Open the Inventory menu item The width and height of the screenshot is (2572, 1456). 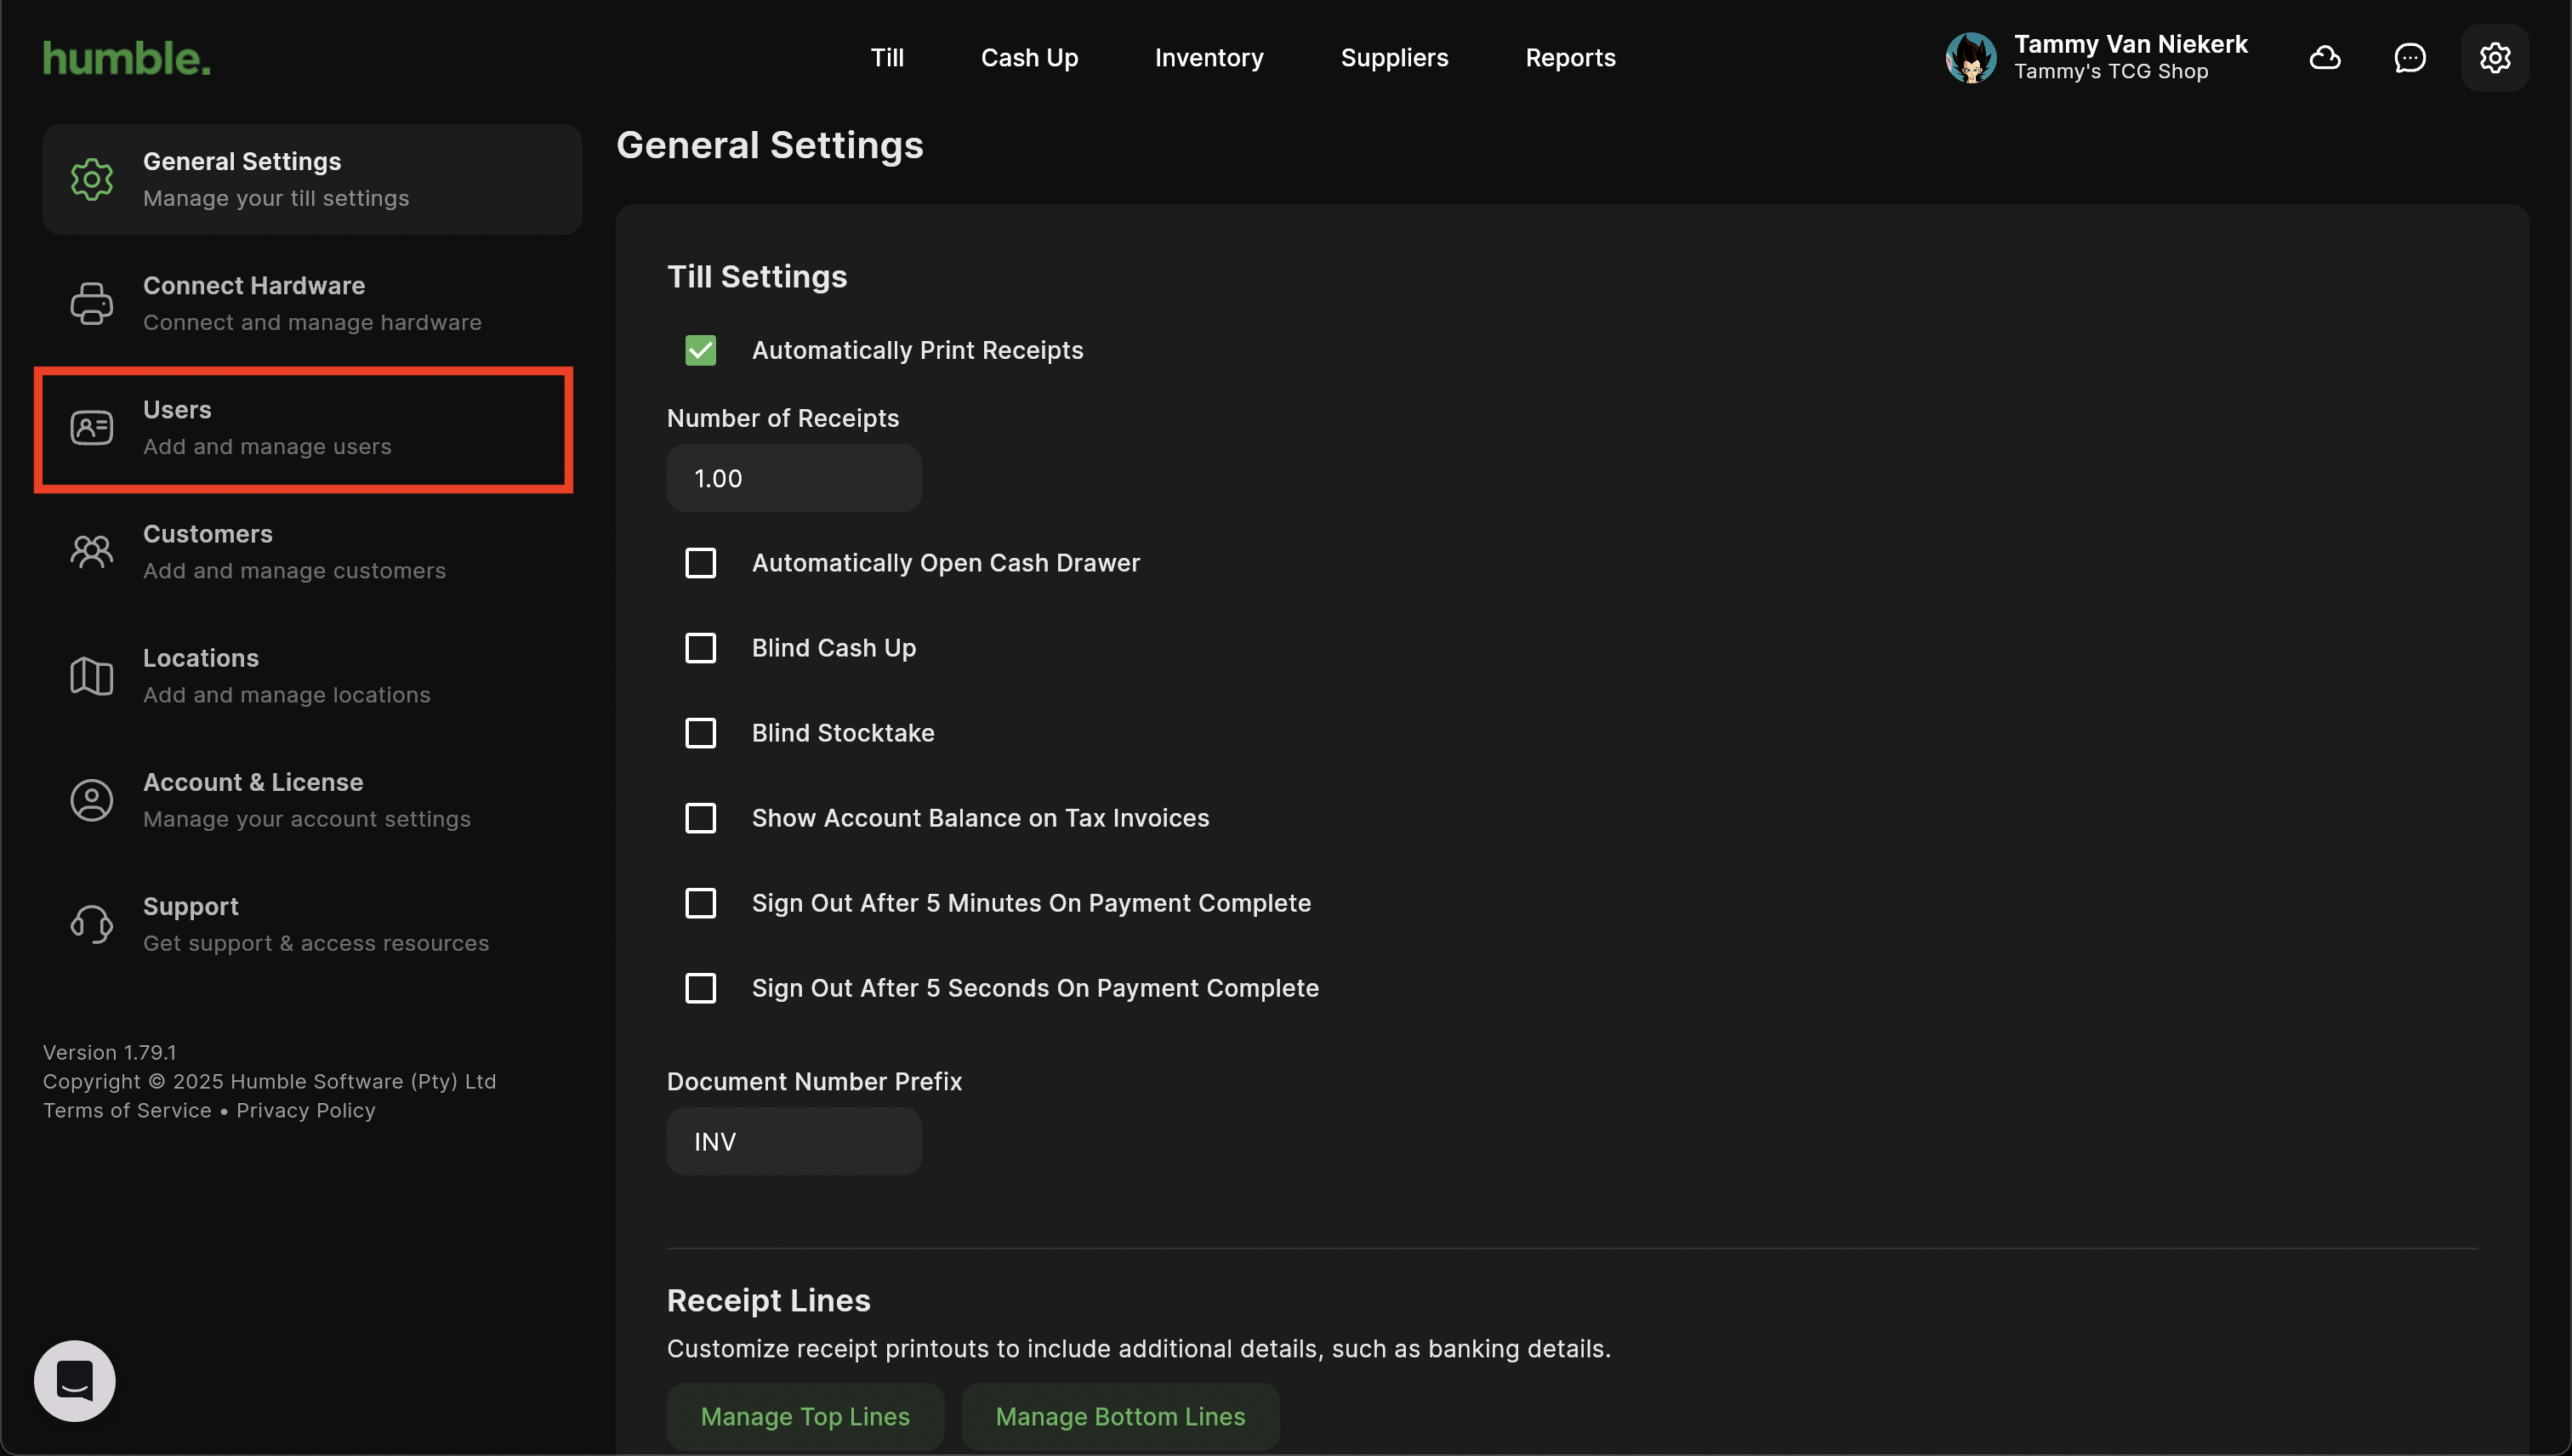1209,58
